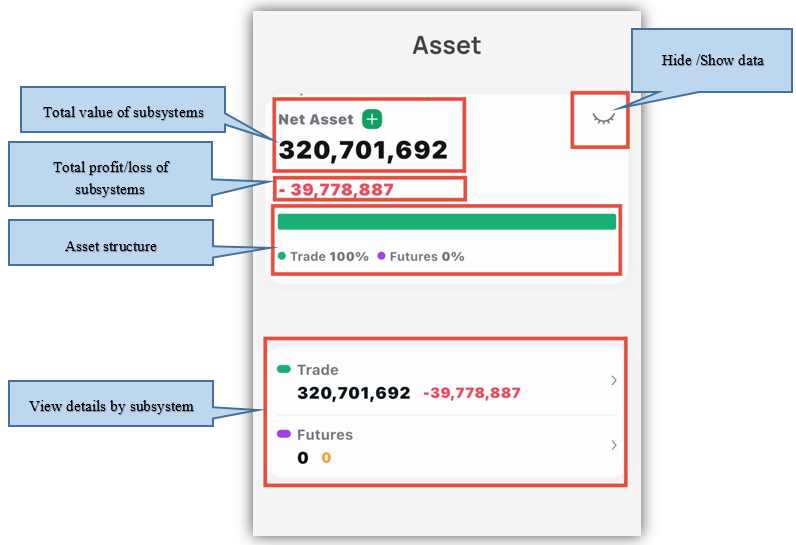Click the purple pill icon next to Futures
The width and height of the screenshot is (796, 545).
click(284, 435)
